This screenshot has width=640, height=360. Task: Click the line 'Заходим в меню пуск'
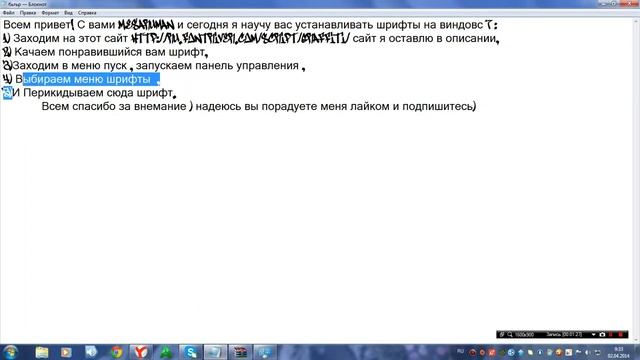(x=154, y=66)
